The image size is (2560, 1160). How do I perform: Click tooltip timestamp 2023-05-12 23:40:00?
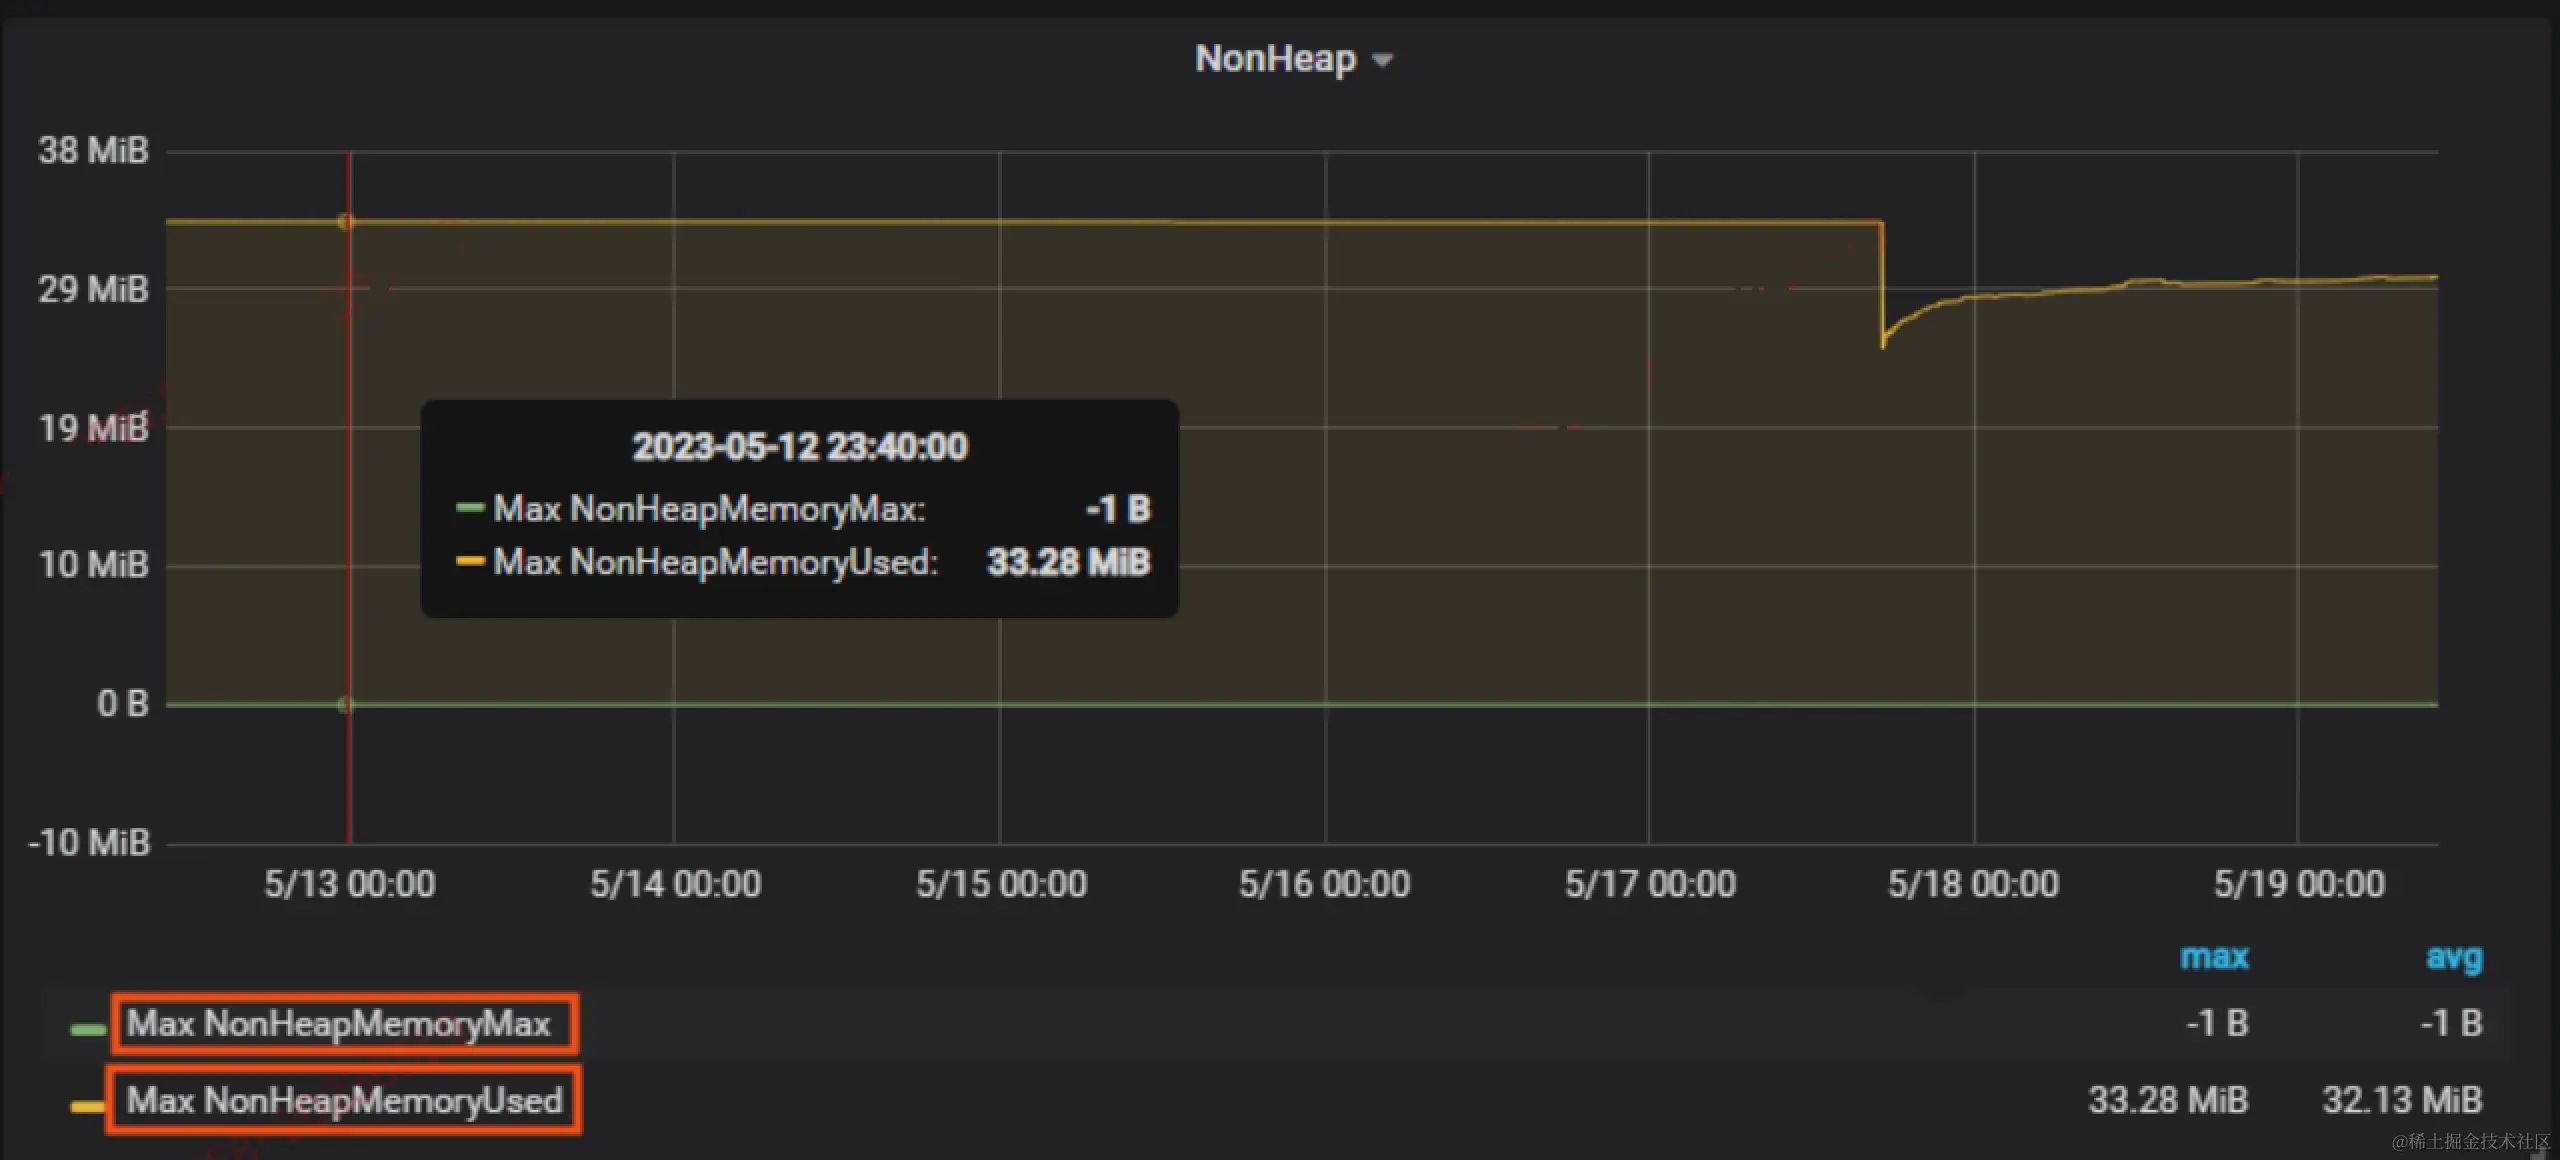point(800,446)
